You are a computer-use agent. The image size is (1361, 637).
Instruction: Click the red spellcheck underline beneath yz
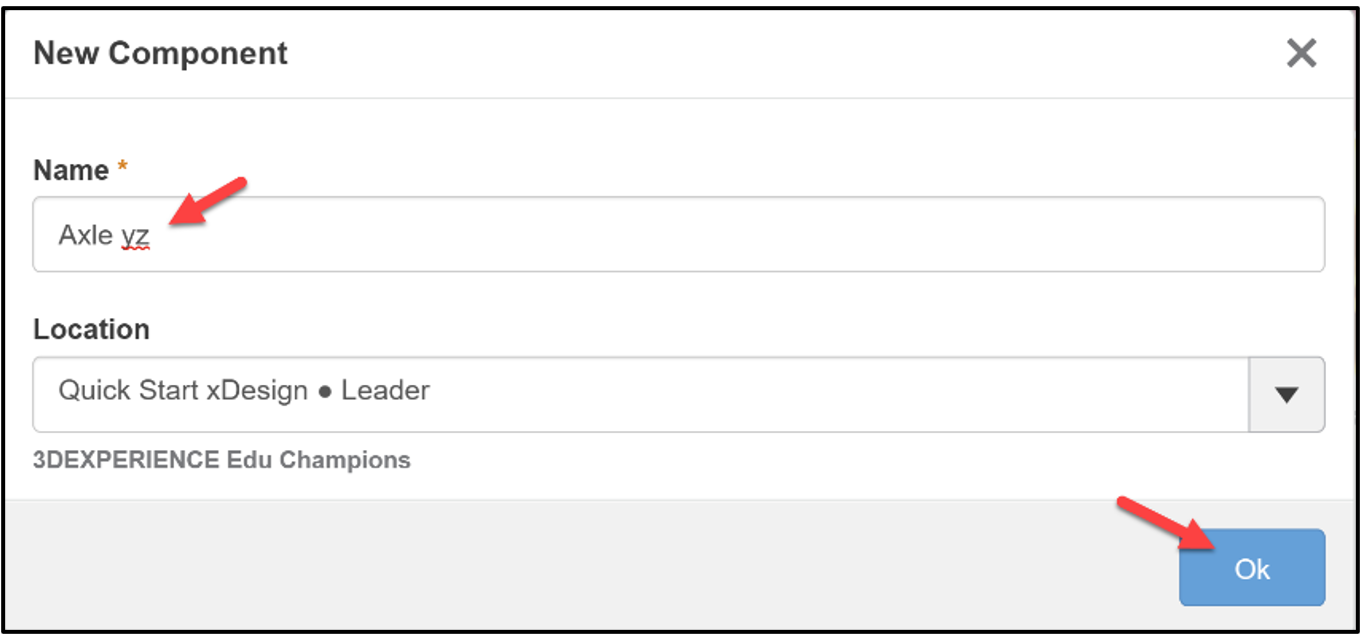point(135,251)
